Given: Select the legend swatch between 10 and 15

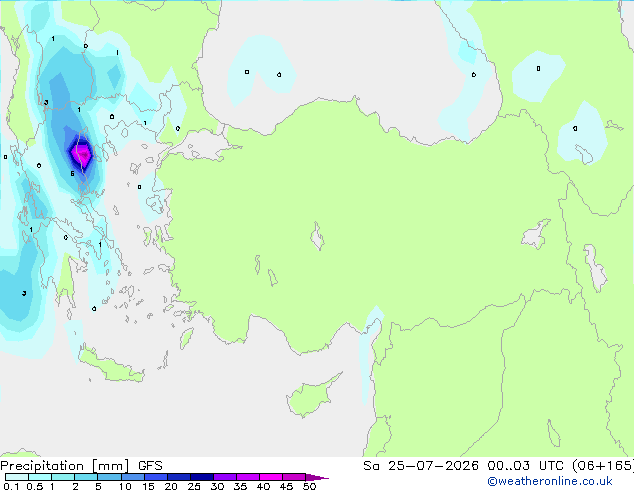Looking at the screenshot, I should point(132,477).
